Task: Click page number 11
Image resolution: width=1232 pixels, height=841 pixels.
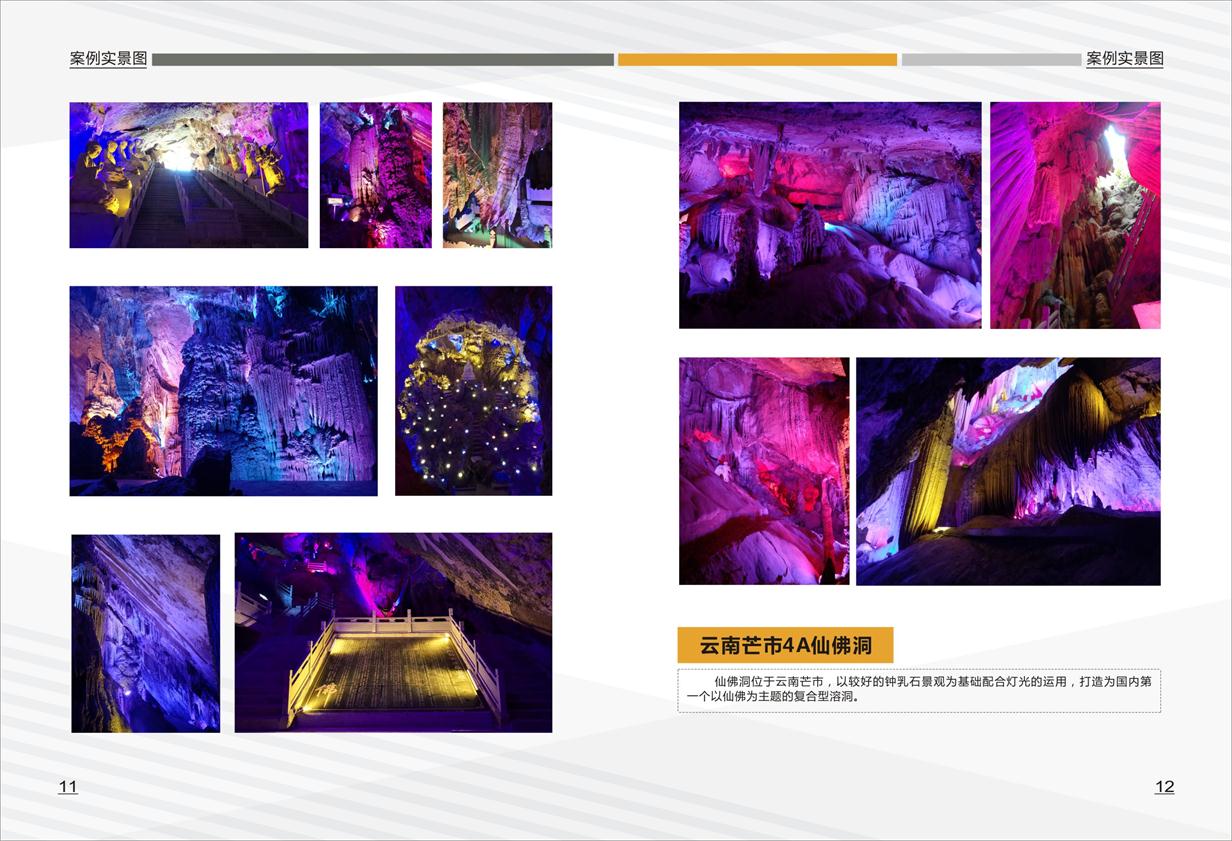Action: [68, 787]
